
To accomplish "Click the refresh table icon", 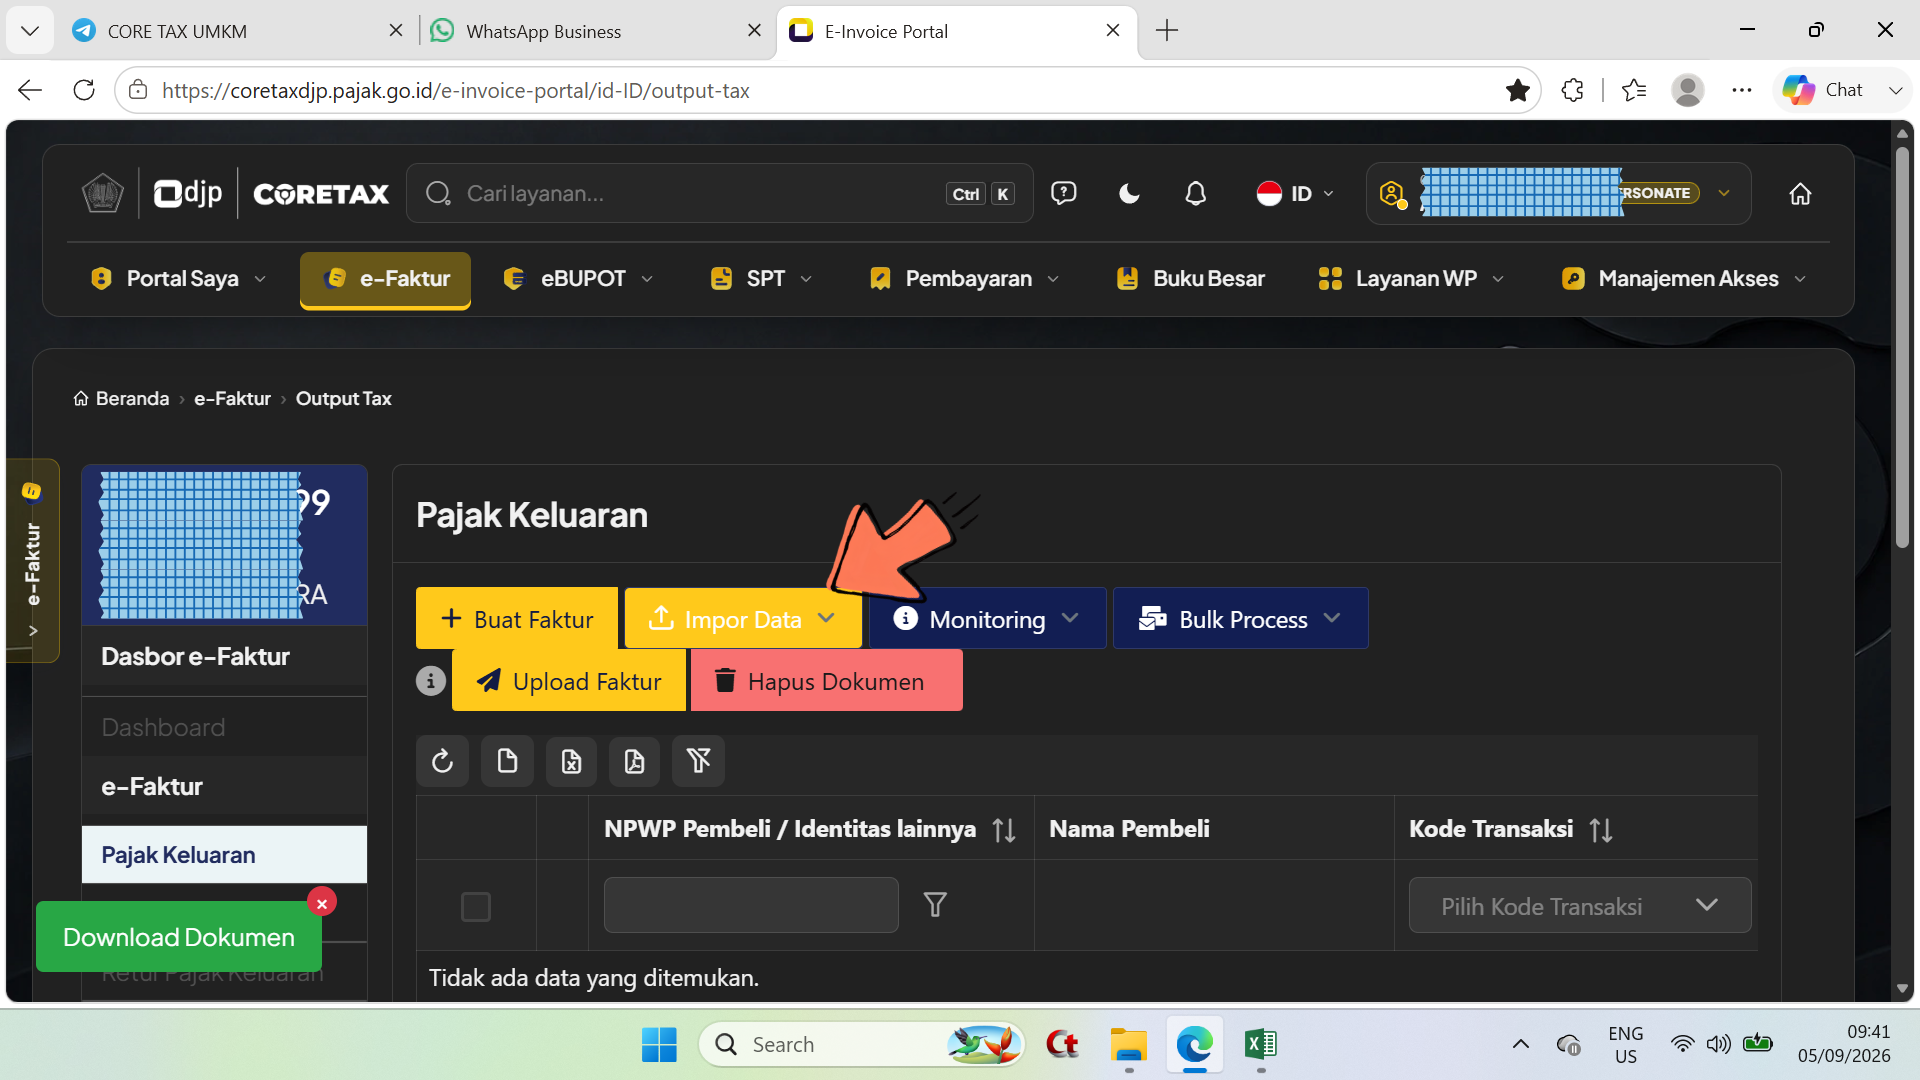I will tap(442, 762).
